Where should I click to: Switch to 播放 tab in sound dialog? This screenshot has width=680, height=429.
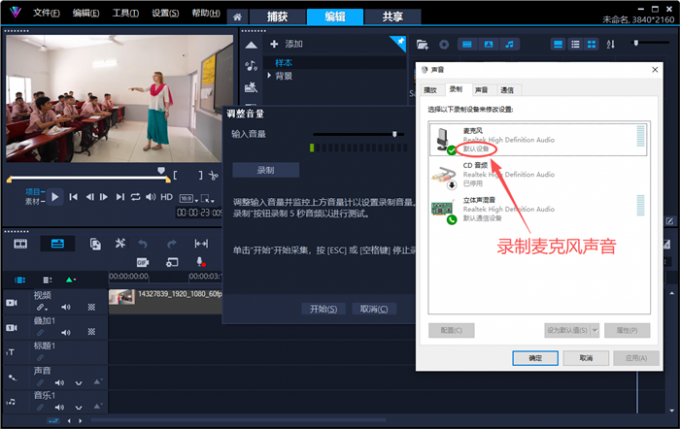(430, 90)
